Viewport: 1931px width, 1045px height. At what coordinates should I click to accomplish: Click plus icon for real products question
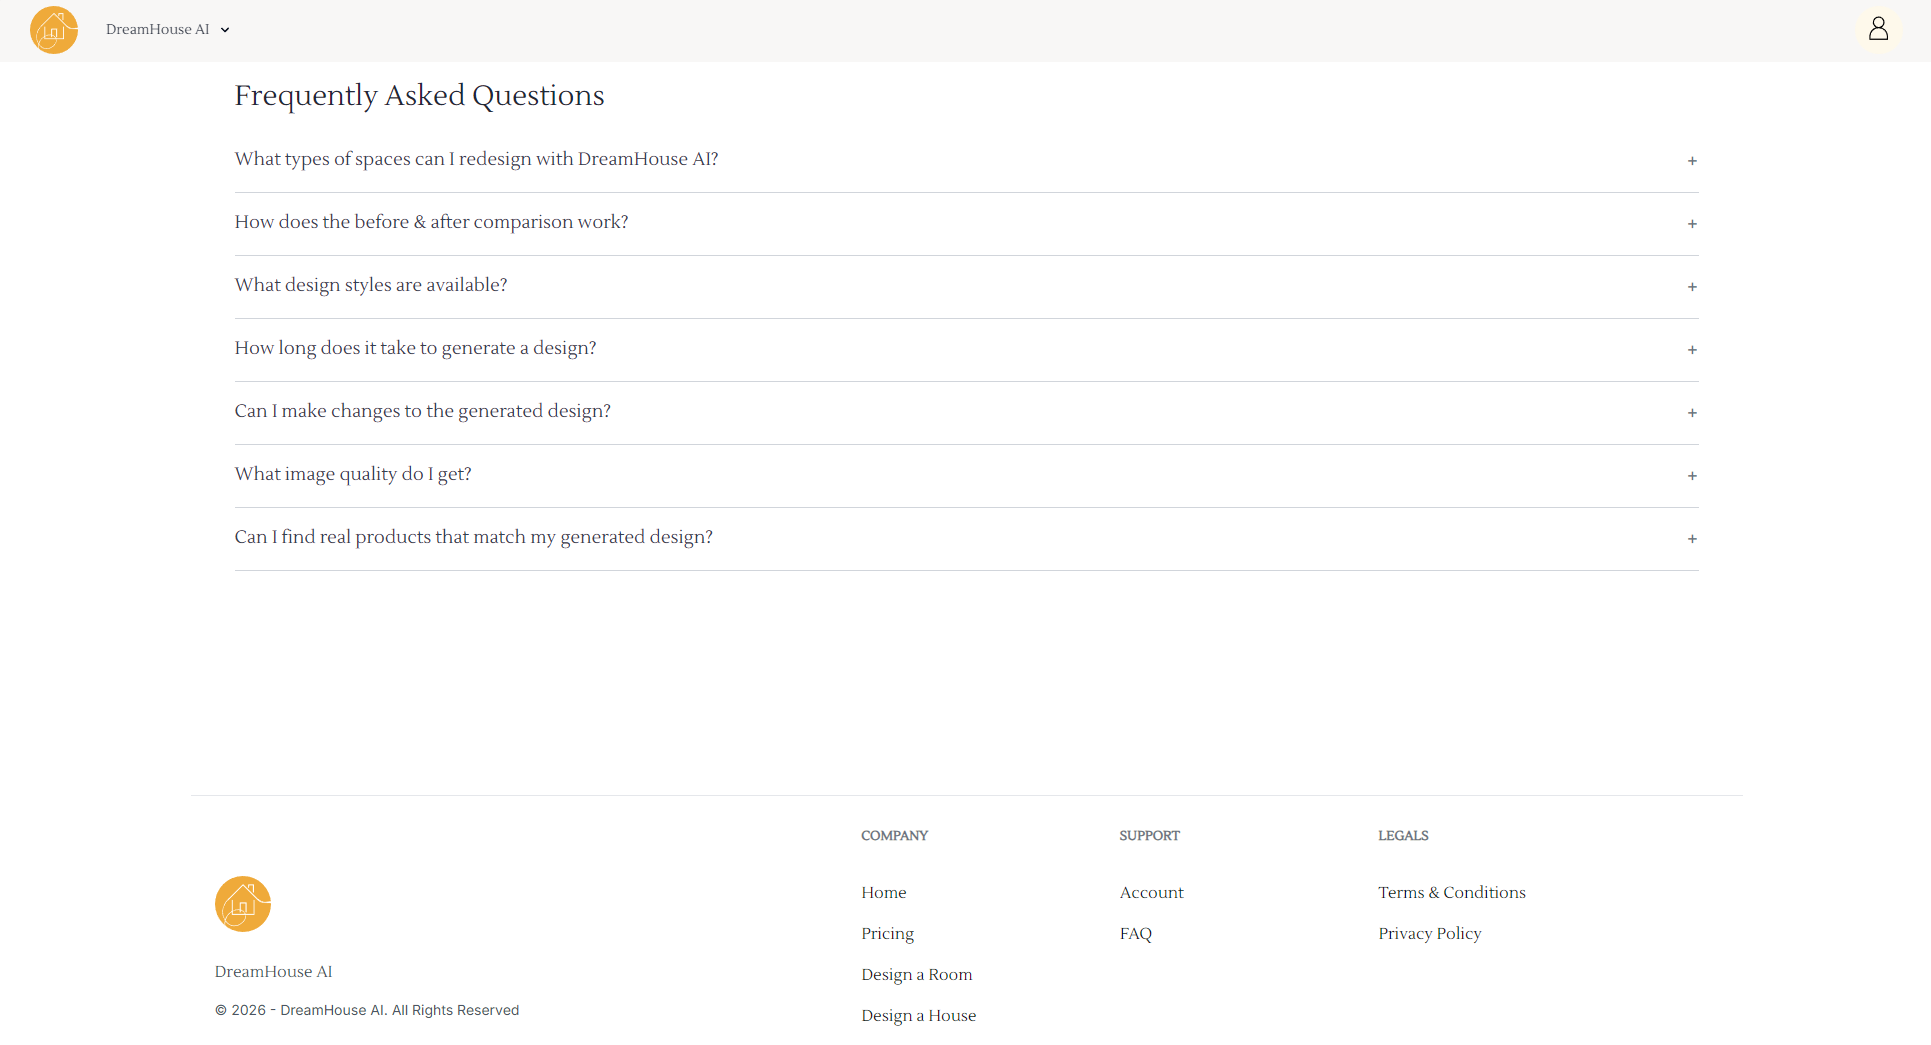coord(1692,539)
